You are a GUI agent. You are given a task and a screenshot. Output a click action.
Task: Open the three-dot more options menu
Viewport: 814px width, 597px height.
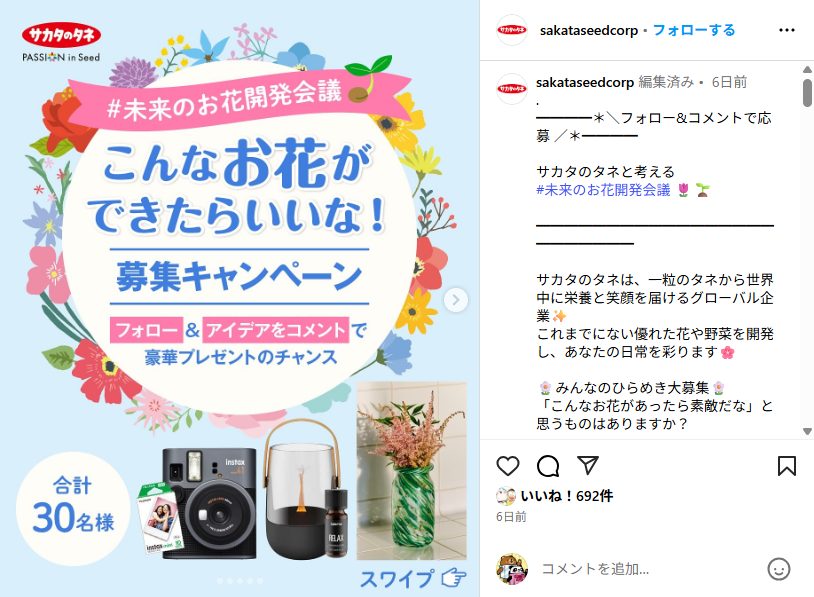786,30
